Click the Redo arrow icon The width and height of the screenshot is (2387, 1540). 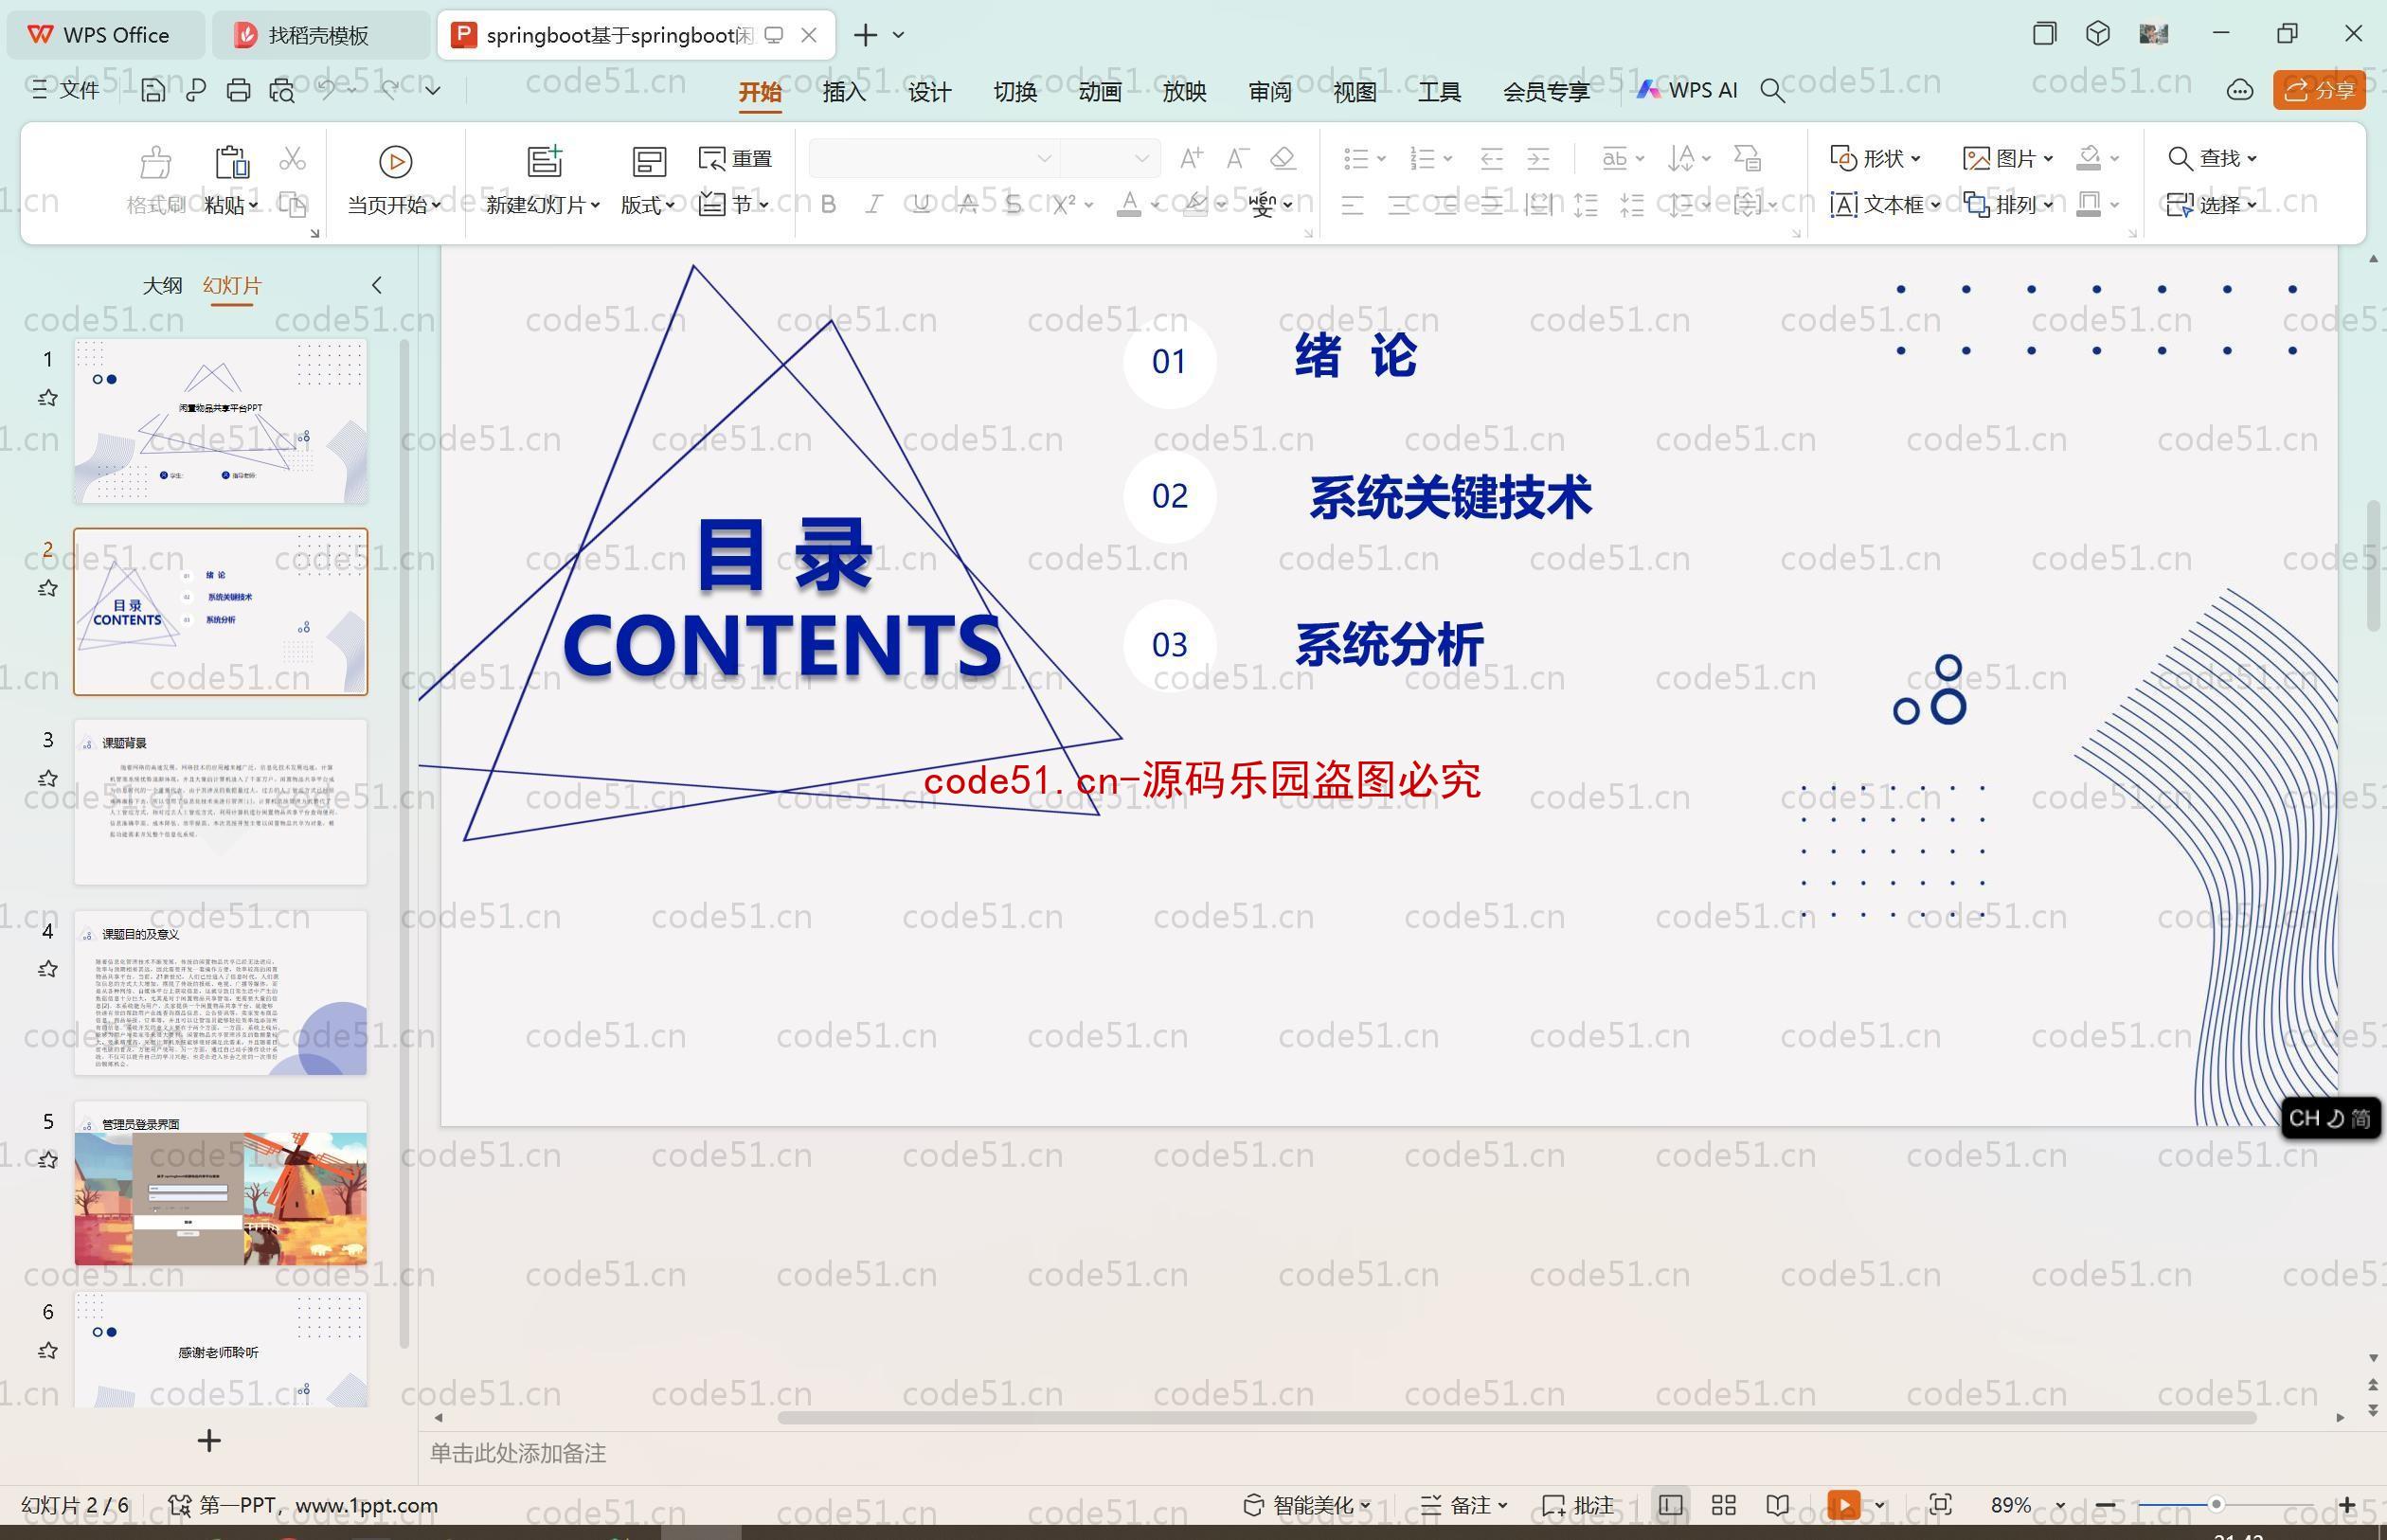pyautogui.click(x=390, y=90)
